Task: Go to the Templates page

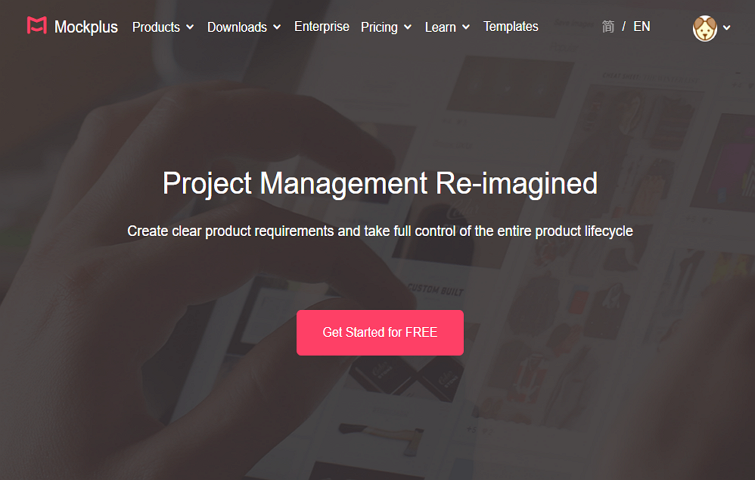Action: 511,26
